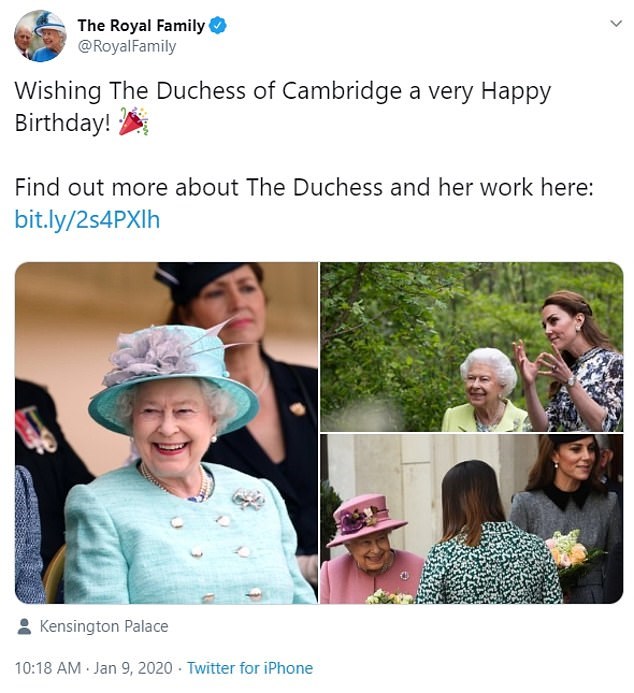Open the bit.ly/2s4PXlh link

coord(87,219)
